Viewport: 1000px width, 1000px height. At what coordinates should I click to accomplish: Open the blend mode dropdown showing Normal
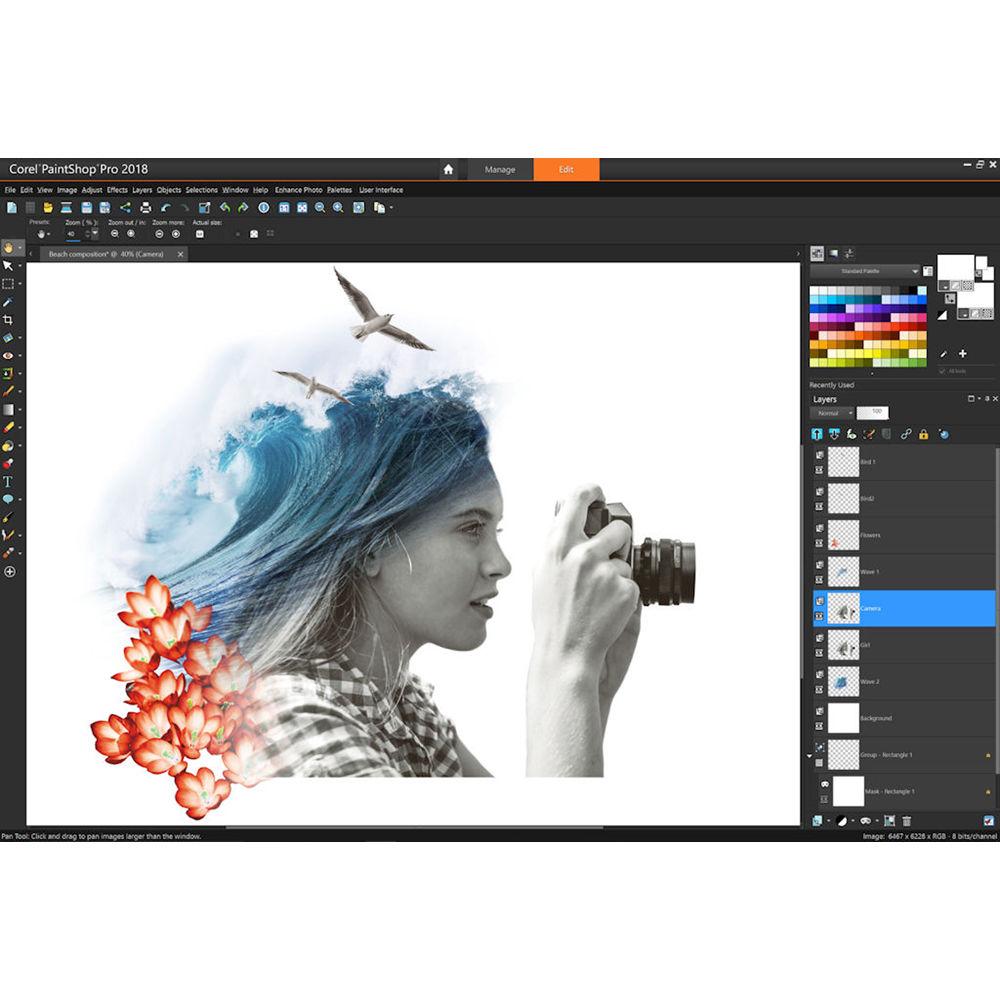(x=835, y=413)
